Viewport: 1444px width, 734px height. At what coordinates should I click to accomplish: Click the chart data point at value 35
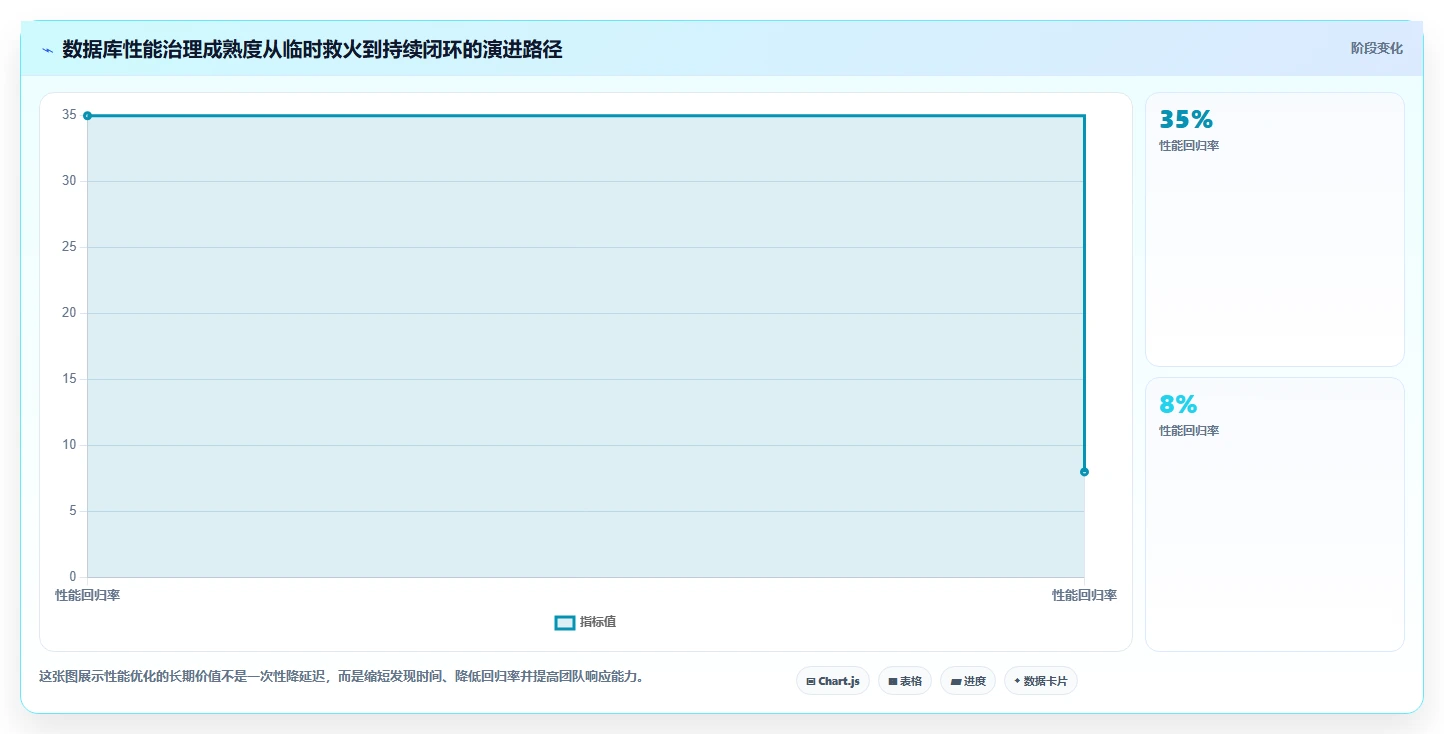pos(88,116)
